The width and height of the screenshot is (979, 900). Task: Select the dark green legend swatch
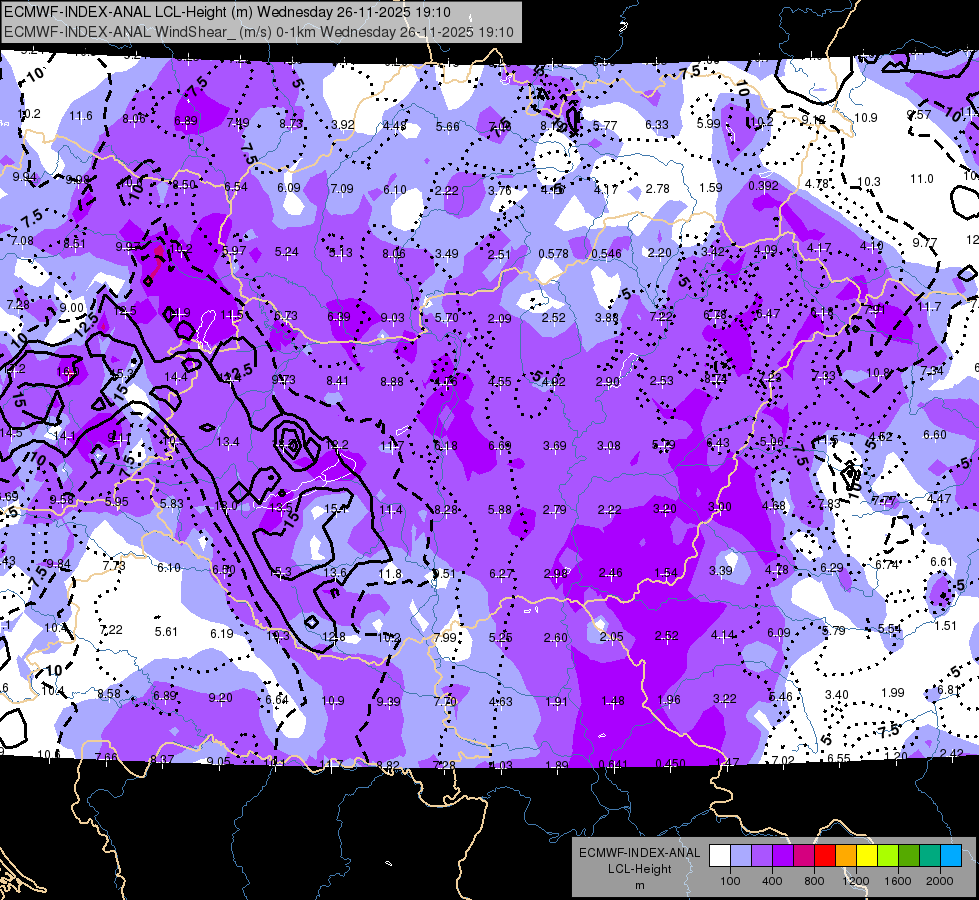[909, 856]
